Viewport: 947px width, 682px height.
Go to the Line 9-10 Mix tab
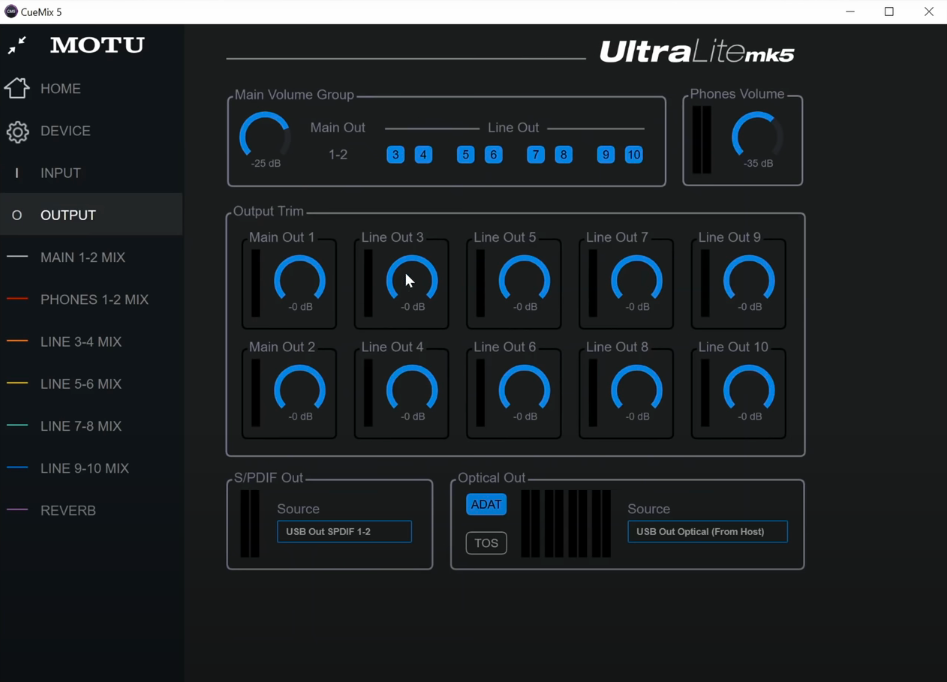pos(84,468)
